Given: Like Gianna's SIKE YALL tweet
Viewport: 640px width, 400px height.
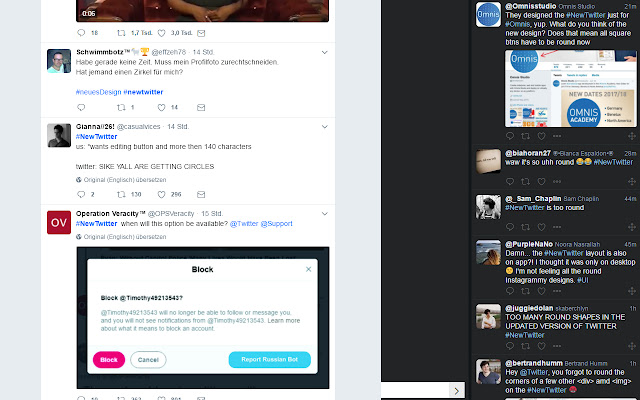Looking at the screenshot, I should [161, 194].
